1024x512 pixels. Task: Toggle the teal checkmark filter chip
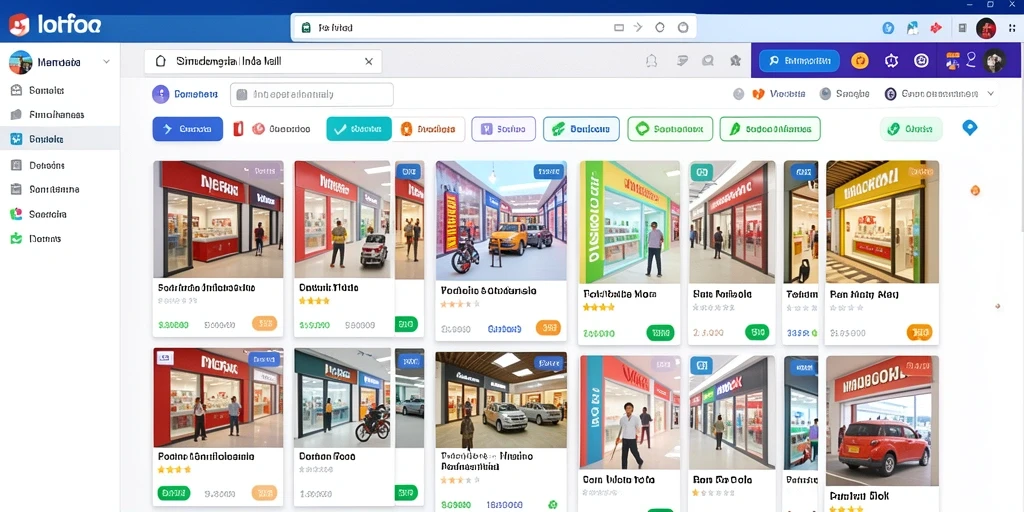359,129
